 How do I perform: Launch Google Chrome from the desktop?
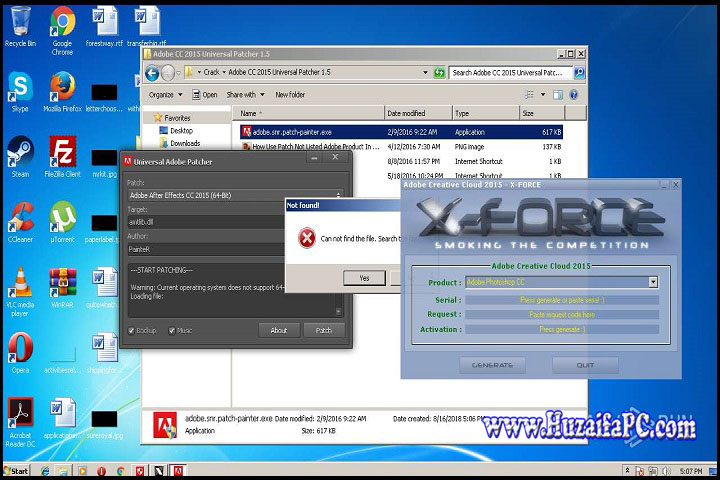click(x=62, y=31)
